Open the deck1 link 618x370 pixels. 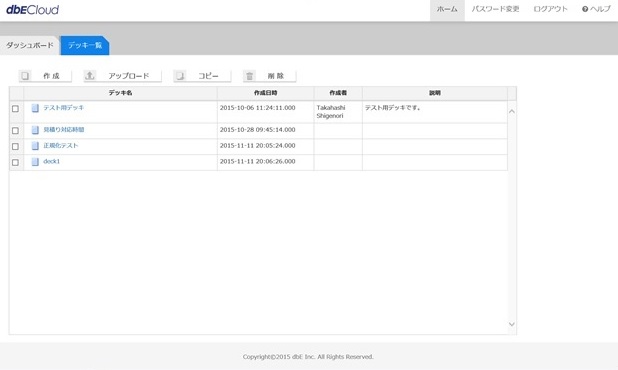pos(52,161)
